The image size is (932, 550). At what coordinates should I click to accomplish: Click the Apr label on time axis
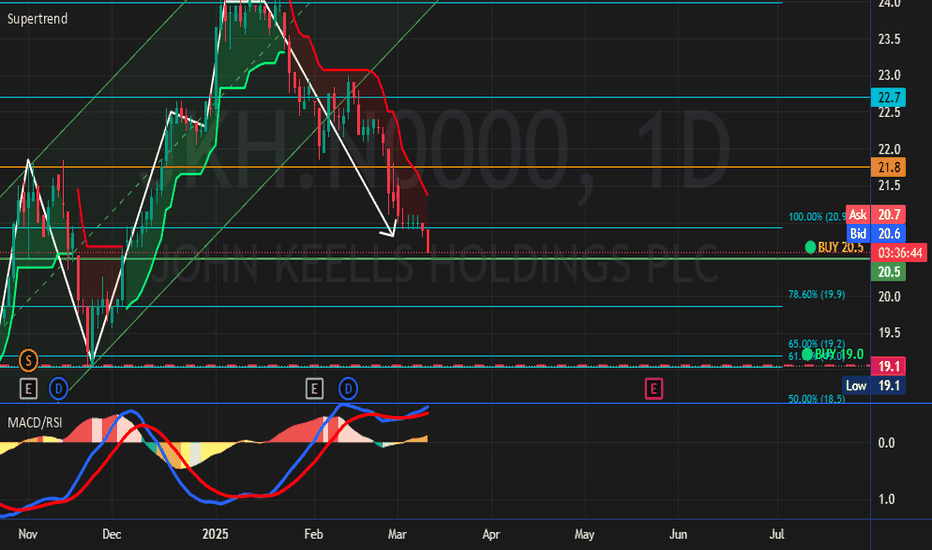[x=491, y=534]
